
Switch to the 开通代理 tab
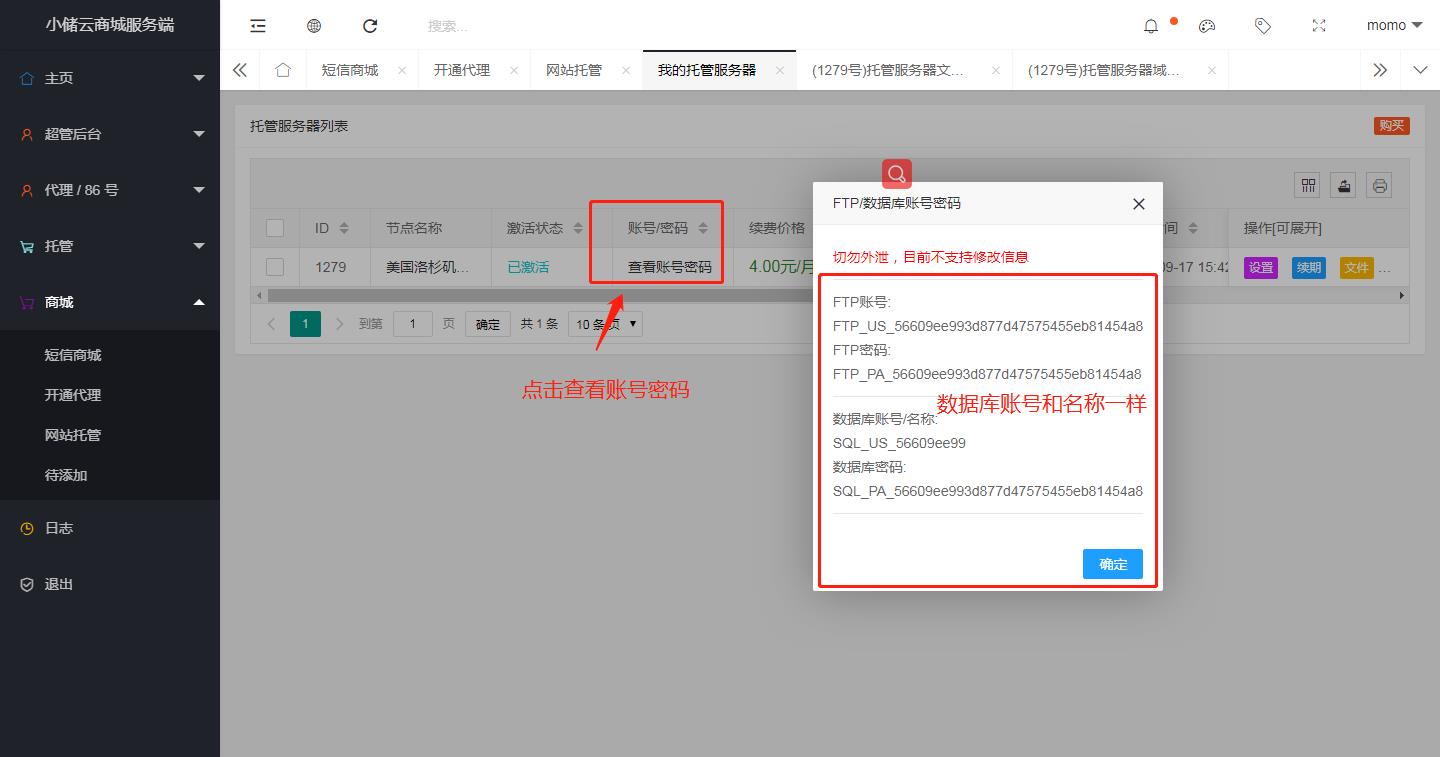pos(462,70)
